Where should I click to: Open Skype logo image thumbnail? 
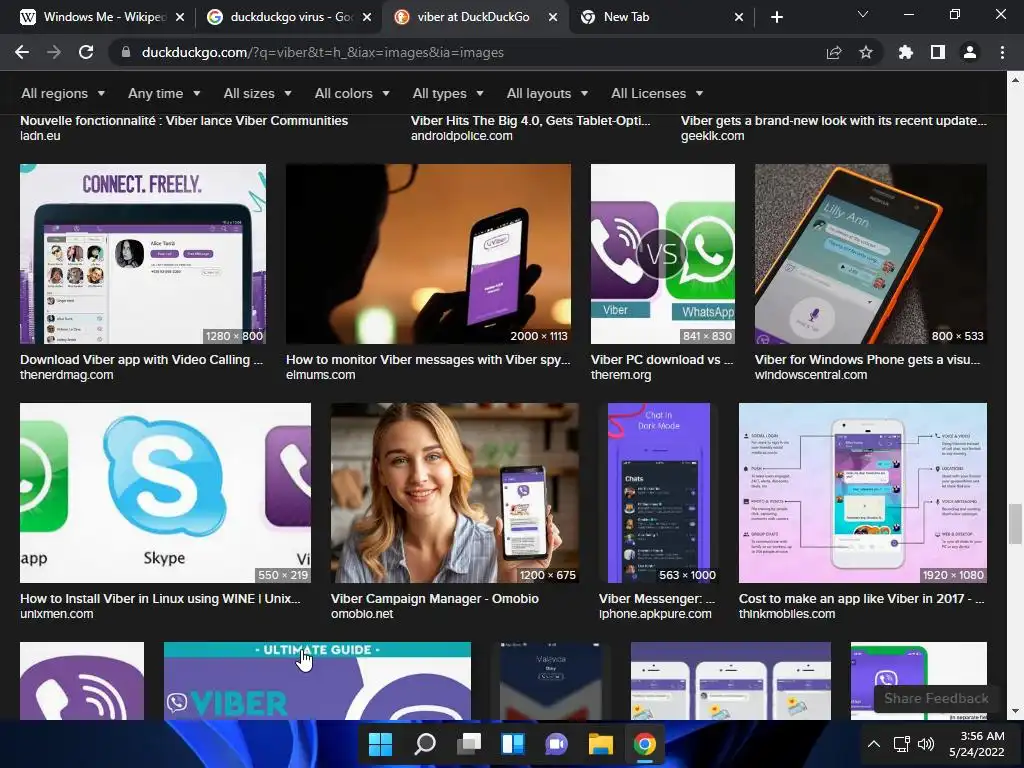tap(165, 492)
